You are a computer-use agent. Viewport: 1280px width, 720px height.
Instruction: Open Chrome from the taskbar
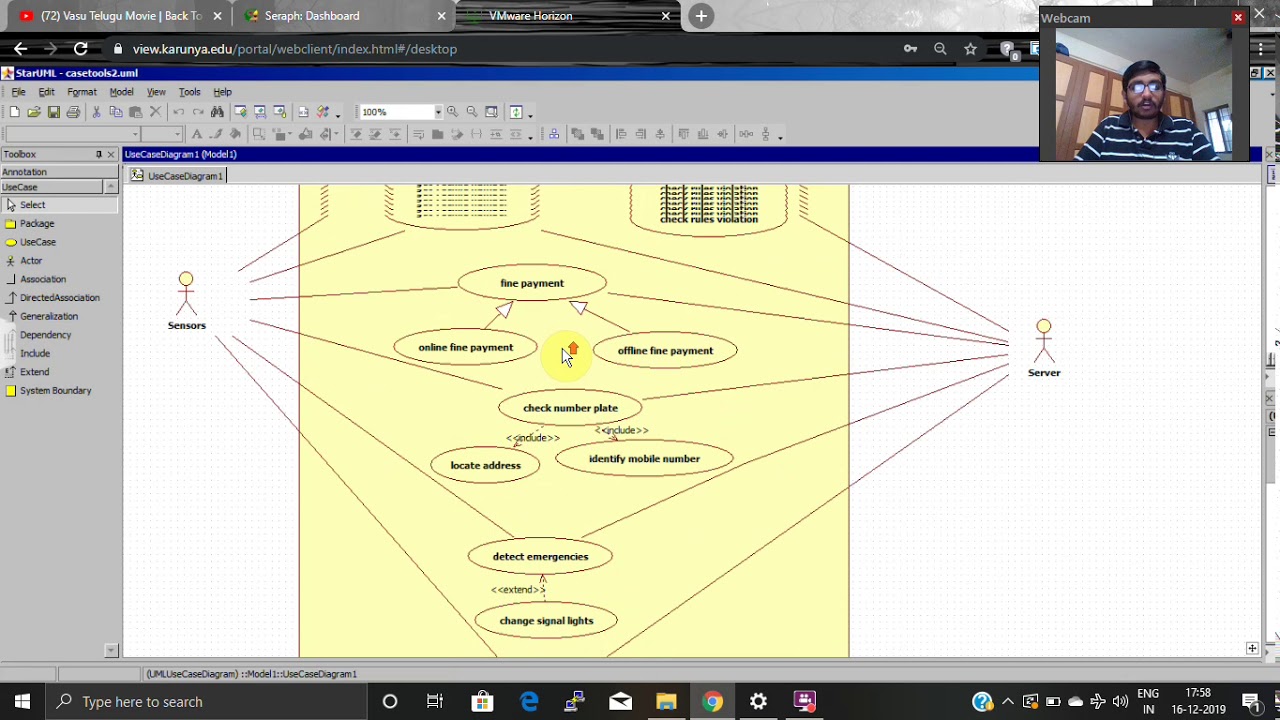click(712, 702)
